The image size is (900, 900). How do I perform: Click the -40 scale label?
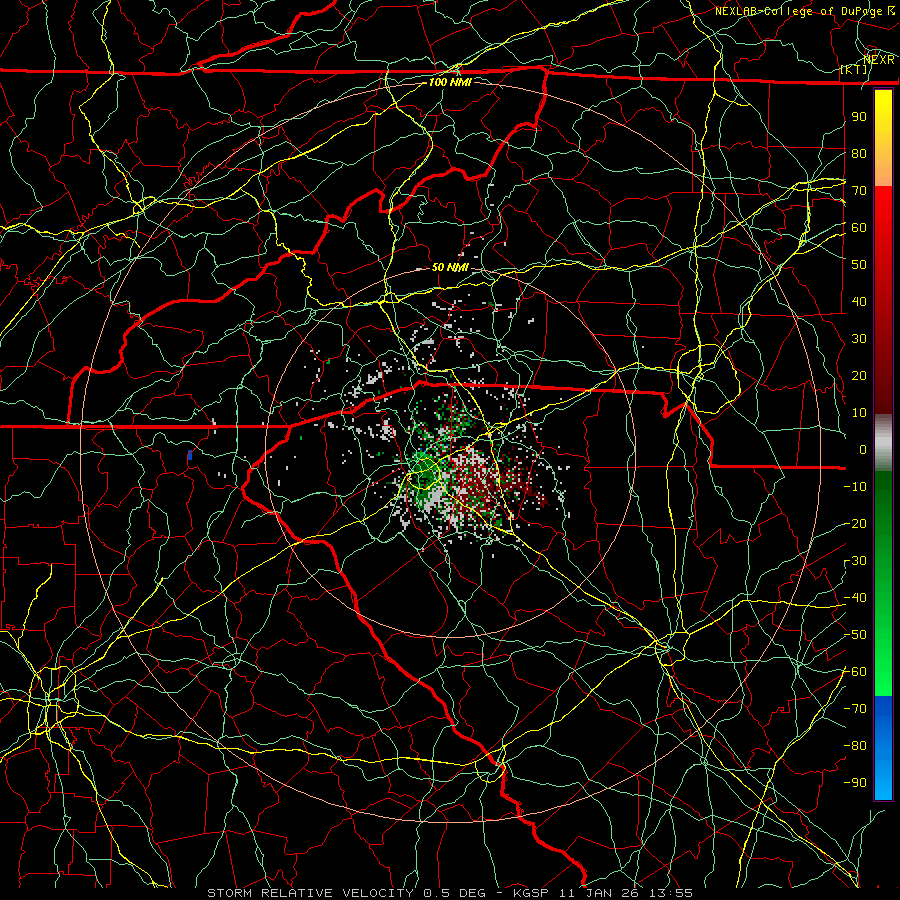(855, 598)
